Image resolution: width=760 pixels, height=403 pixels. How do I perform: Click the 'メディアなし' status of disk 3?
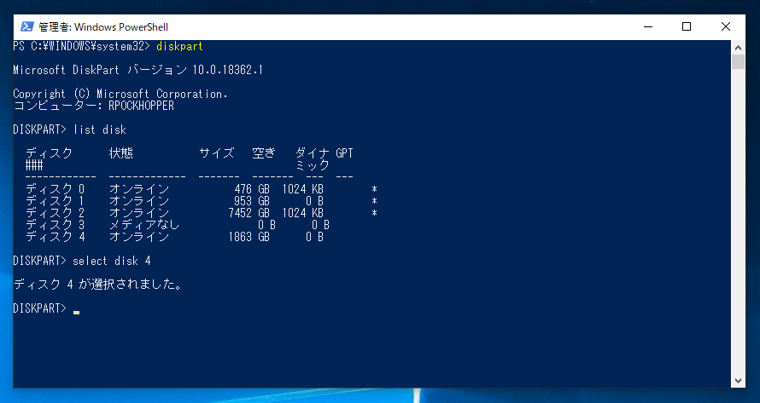(144, 225)
